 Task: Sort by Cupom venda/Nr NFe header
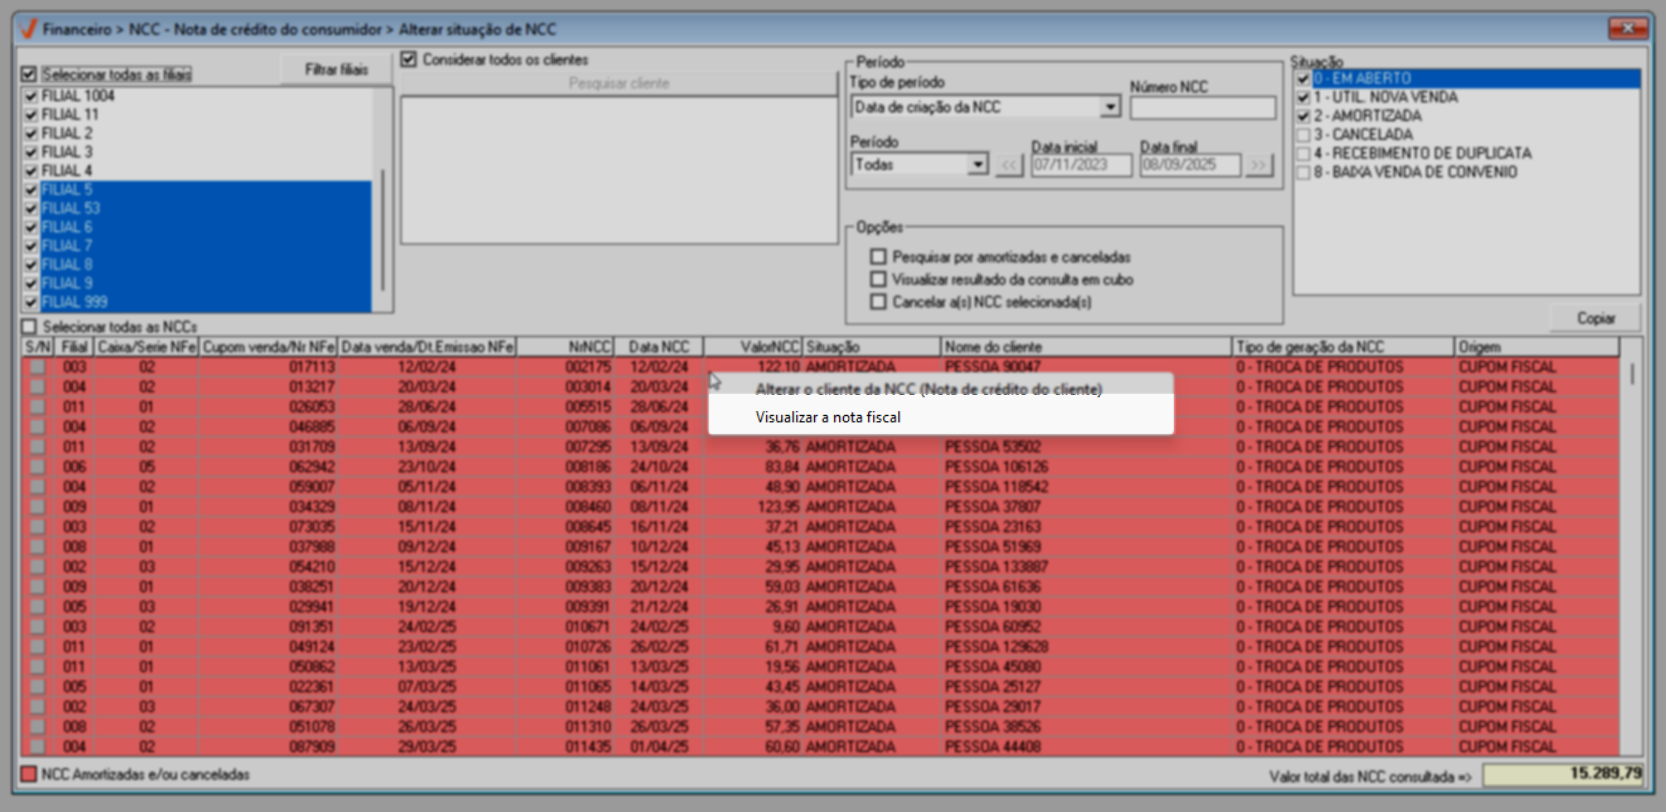point(268,347)
